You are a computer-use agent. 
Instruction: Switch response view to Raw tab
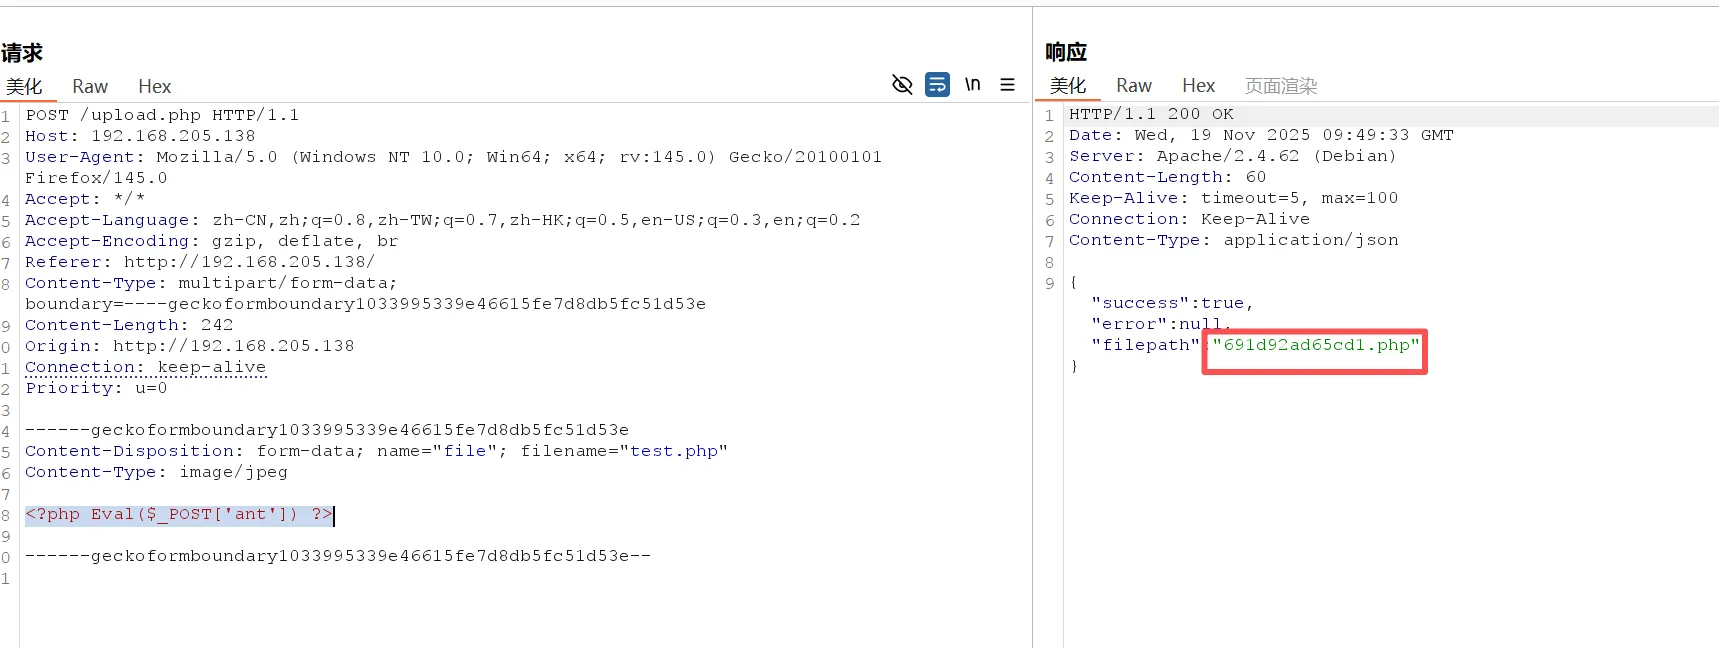pos(1134,86)
